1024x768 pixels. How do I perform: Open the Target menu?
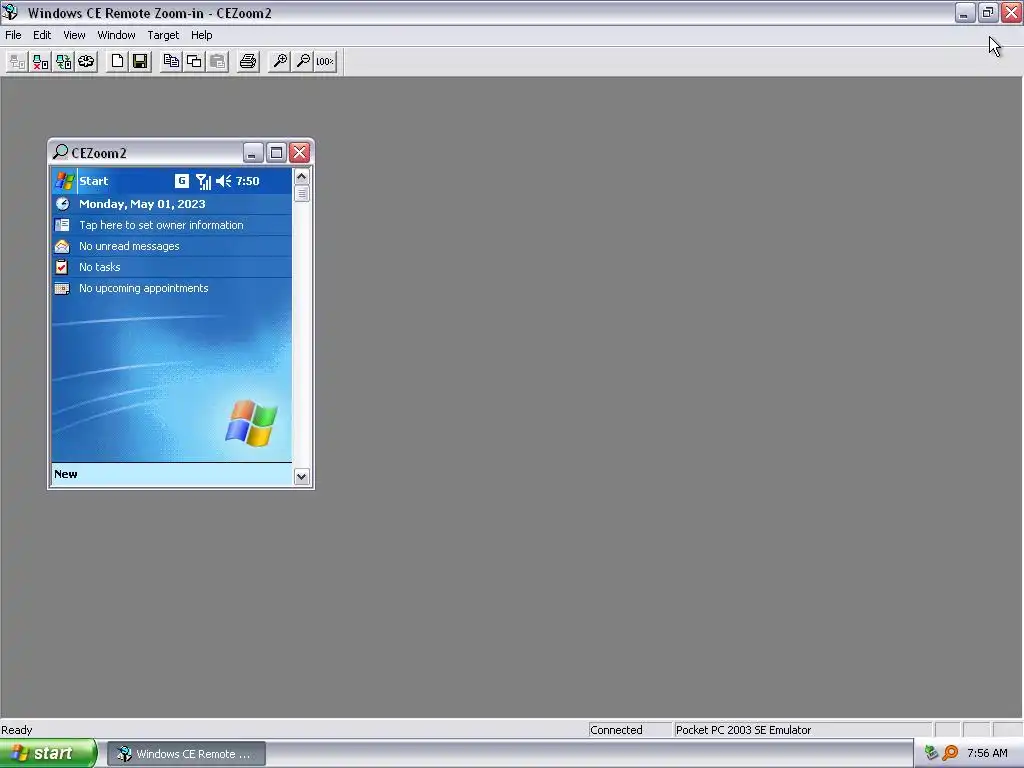click(x=163, y=35)
